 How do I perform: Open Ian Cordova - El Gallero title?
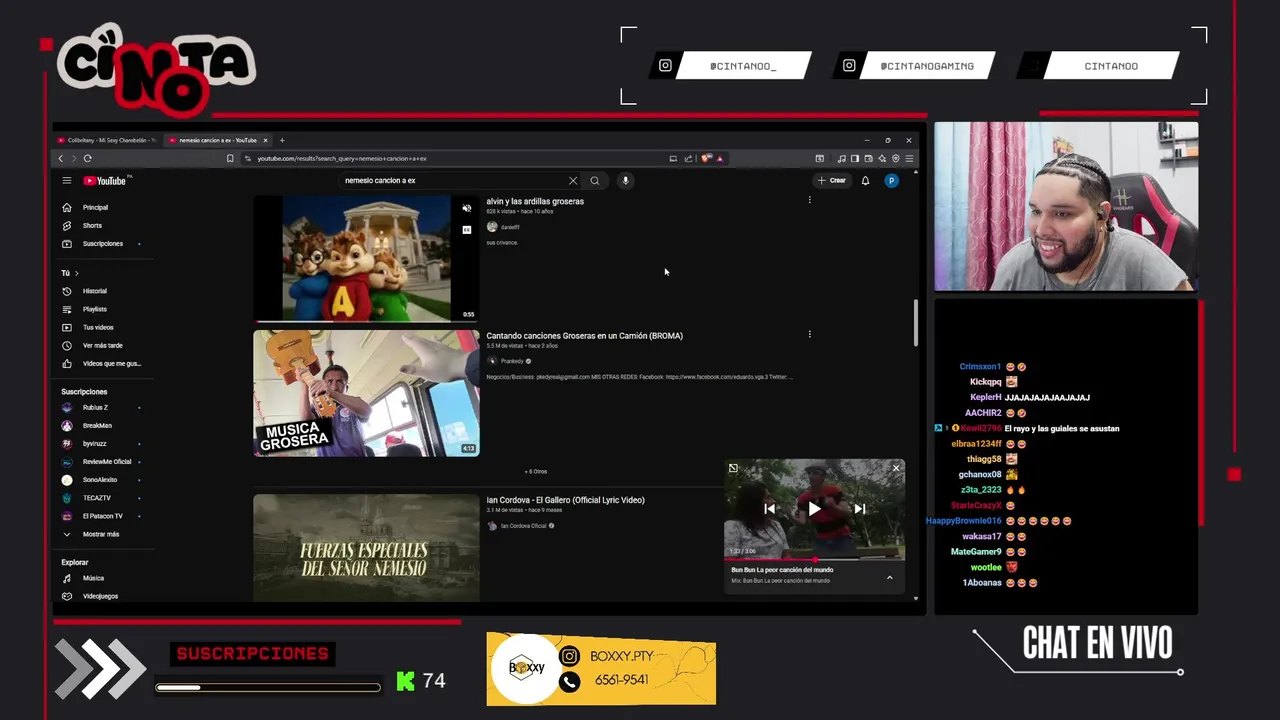(566, 500)
